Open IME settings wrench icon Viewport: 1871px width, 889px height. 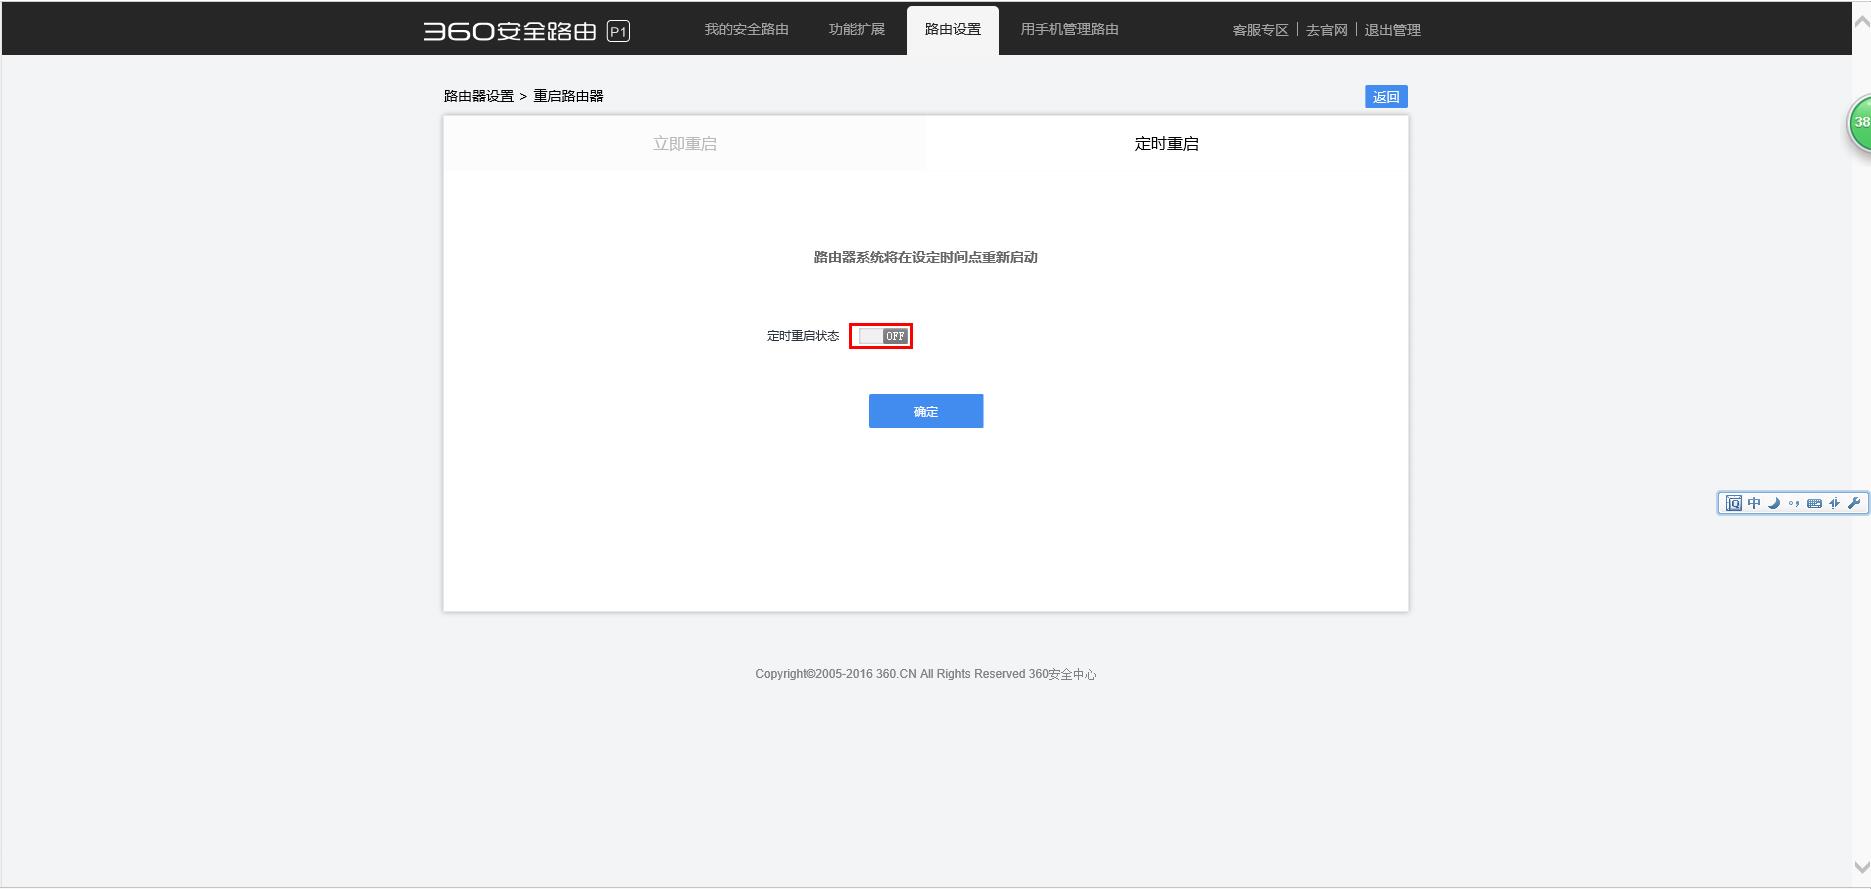coord(1854,503)
